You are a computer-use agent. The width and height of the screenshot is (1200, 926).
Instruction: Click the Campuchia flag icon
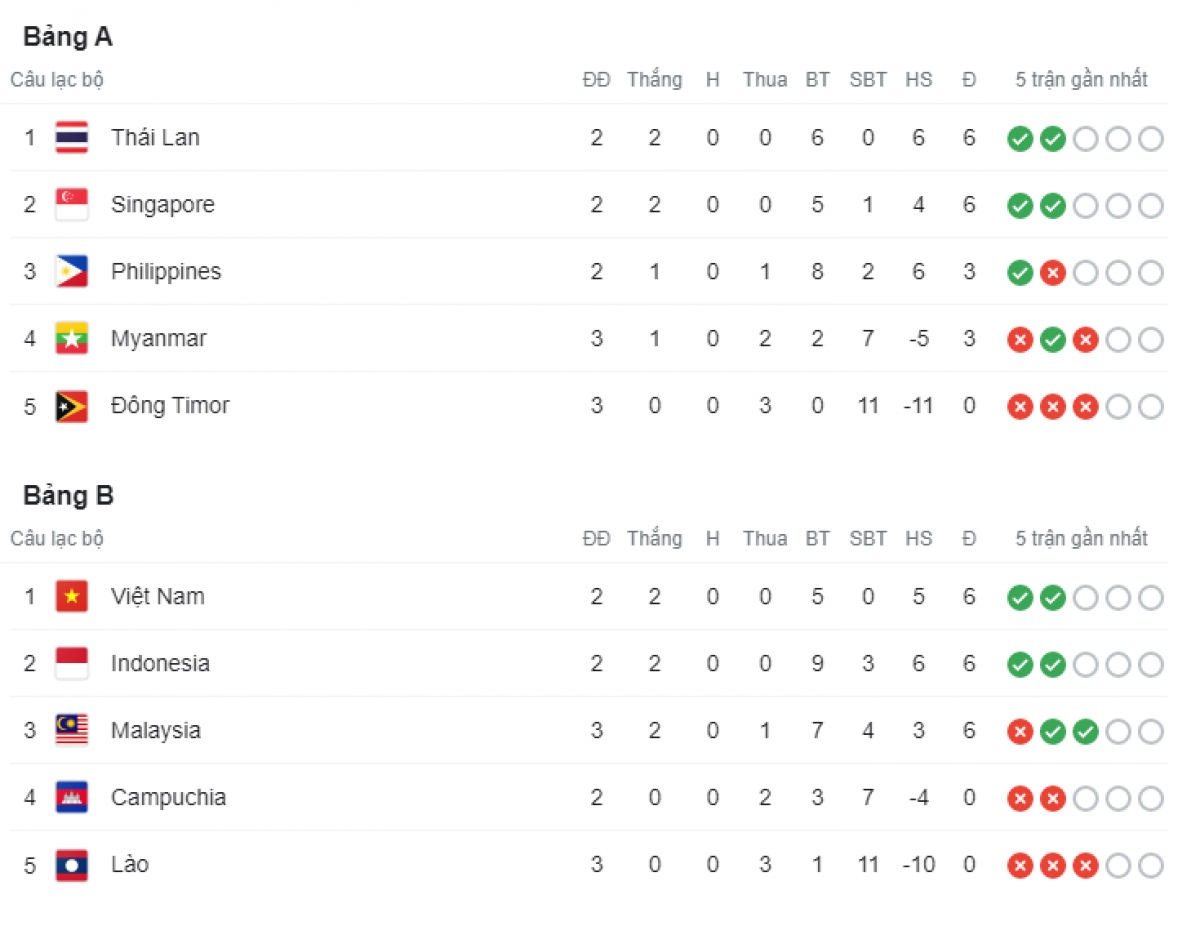pos(72,798)
